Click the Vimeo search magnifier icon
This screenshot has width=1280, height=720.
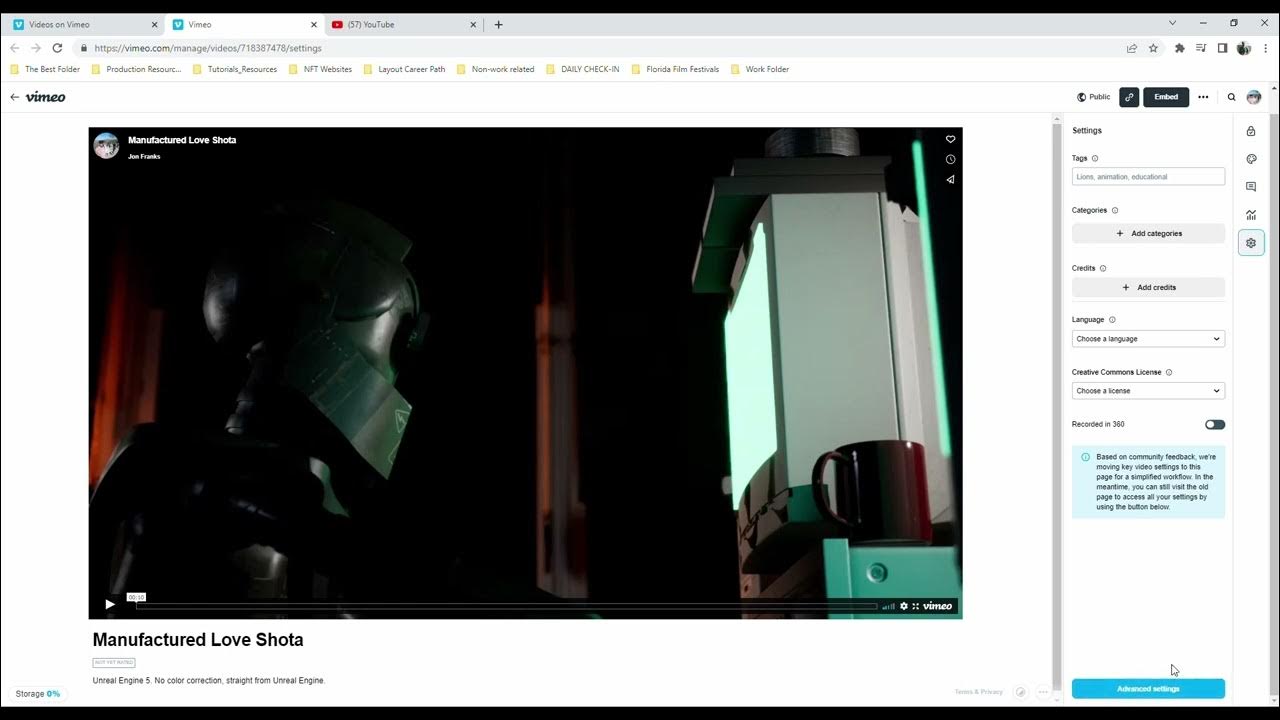click(x=1231, y=97)
